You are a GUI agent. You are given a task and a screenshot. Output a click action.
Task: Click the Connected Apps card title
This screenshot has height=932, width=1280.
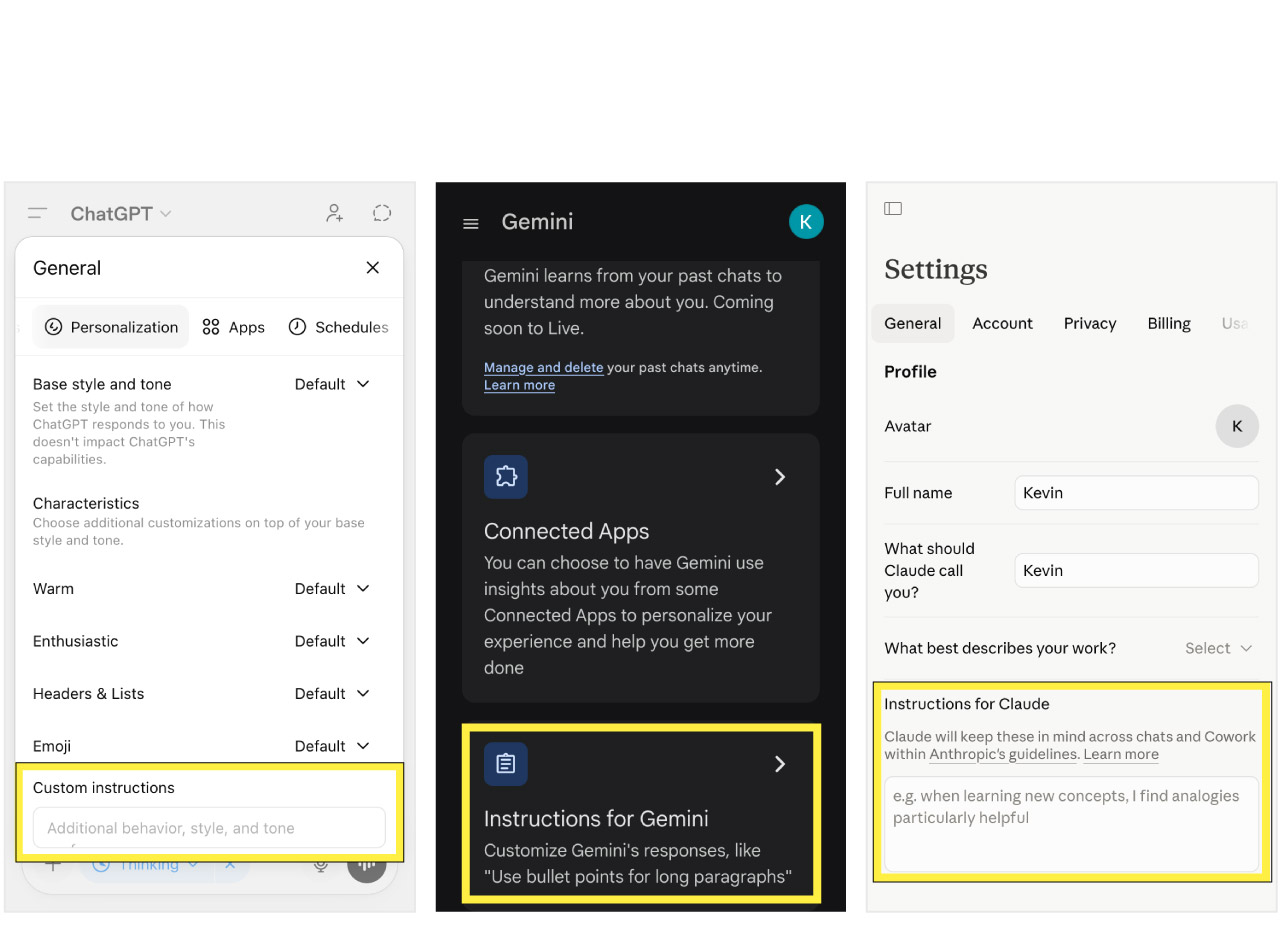click(567, 532)
